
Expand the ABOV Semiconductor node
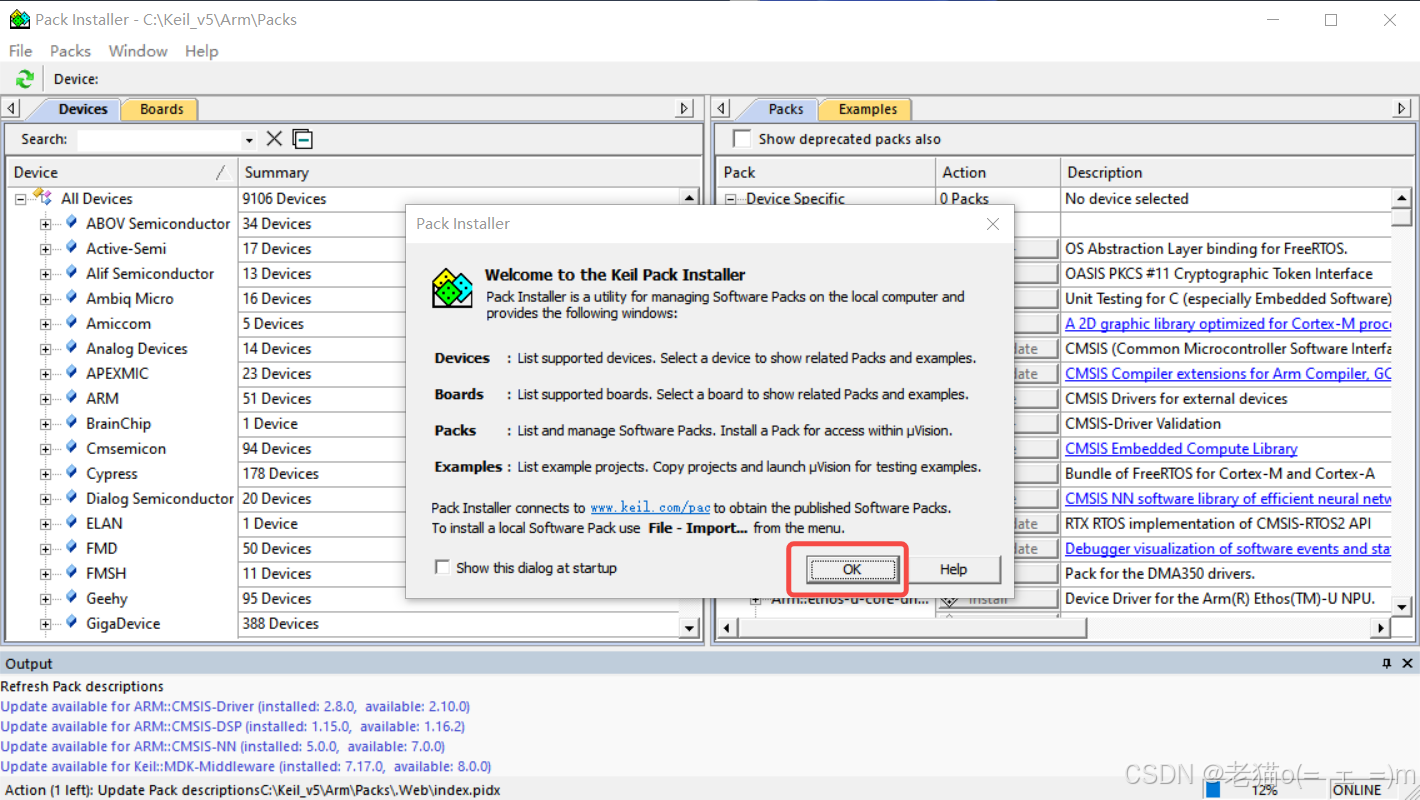tap(45, 224)
